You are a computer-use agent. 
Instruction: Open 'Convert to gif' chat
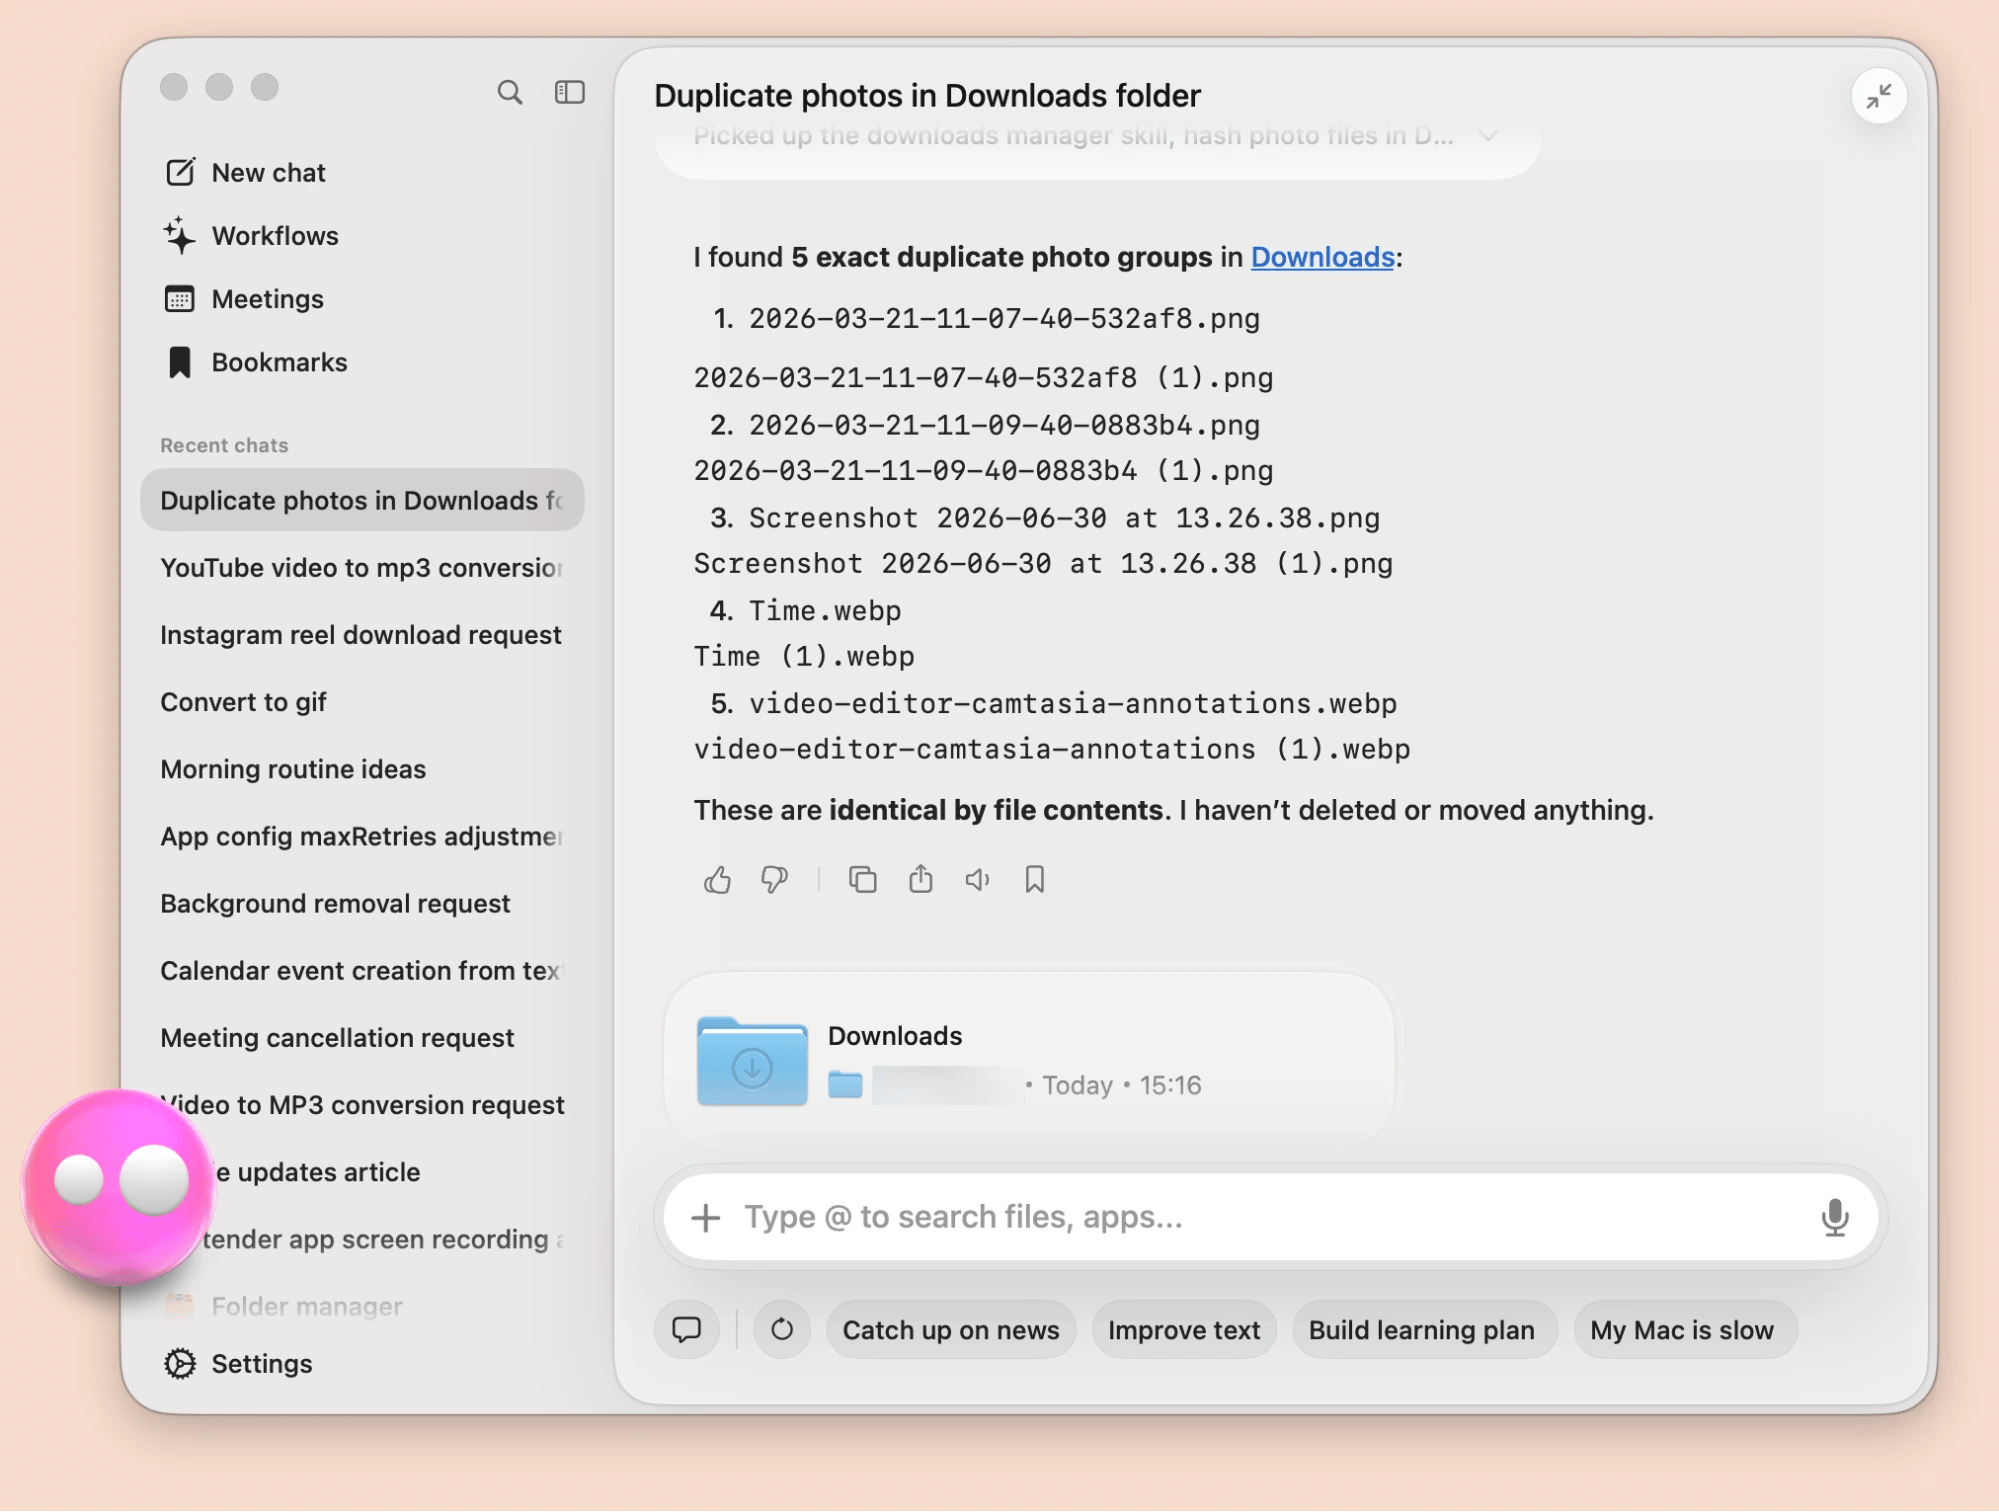pyautogui.click(x=362, y=702)
